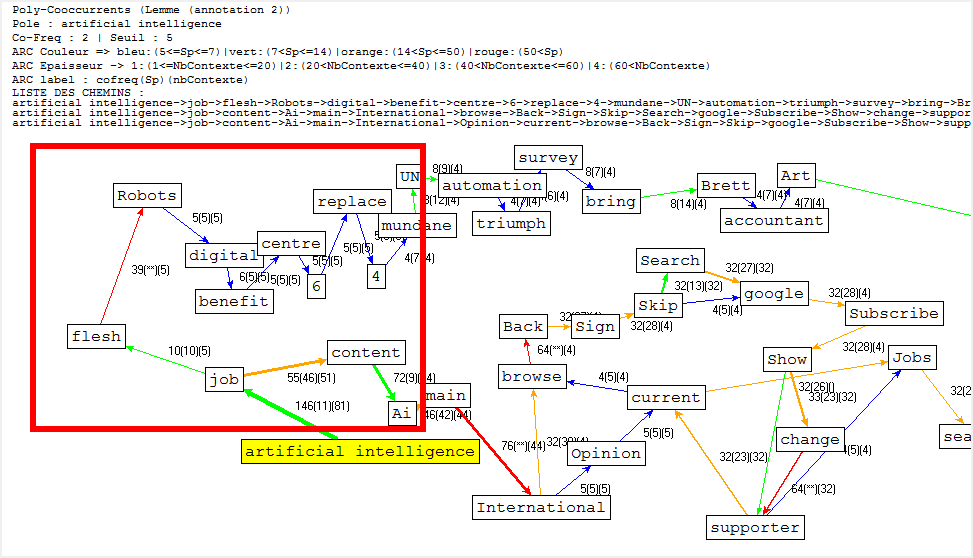Select the yellow artificial intelligence pole node

coord(360,451)
